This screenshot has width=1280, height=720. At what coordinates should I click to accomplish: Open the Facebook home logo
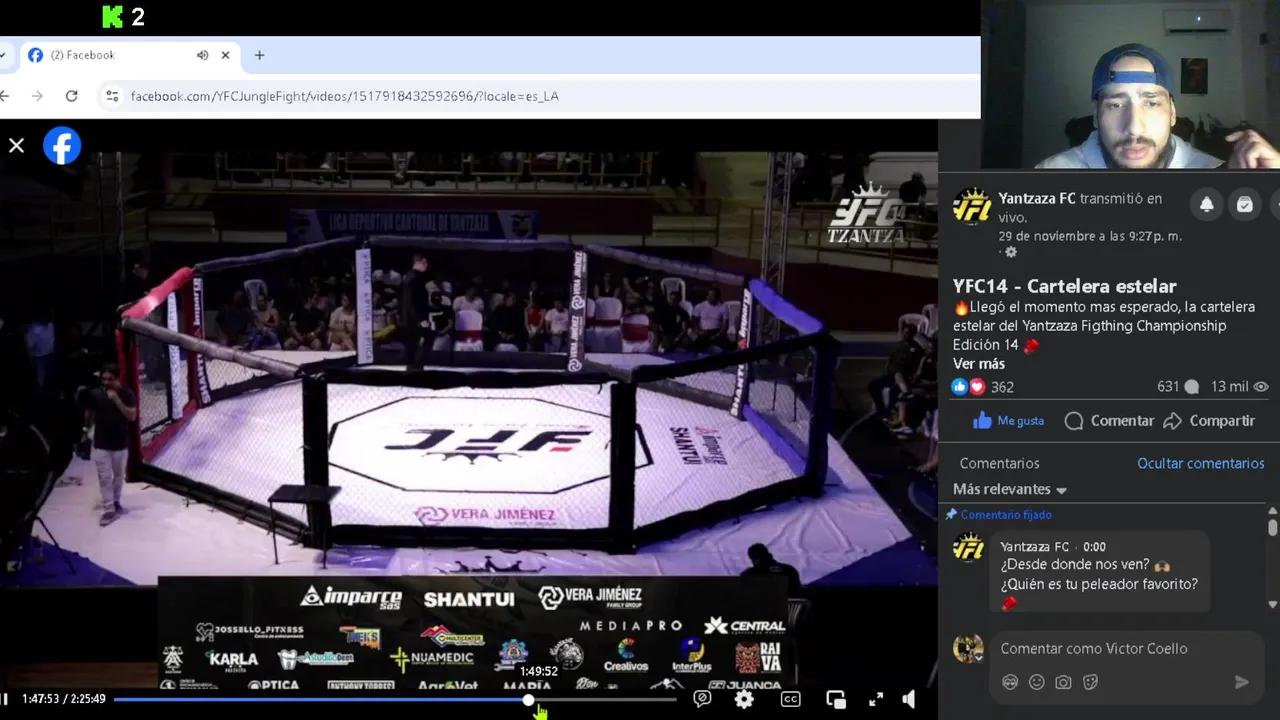[x=62, y=146]
